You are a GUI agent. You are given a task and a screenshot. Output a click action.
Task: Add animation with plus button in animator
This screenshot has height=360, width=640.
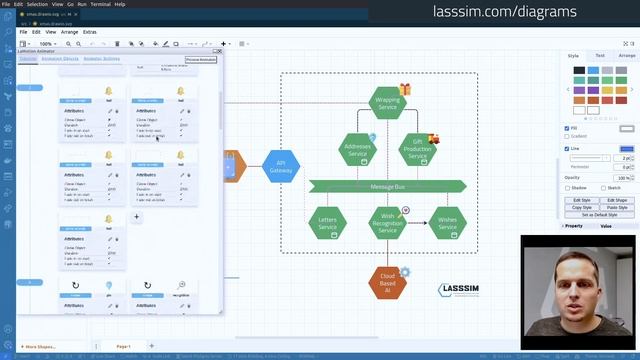point(137,217)
